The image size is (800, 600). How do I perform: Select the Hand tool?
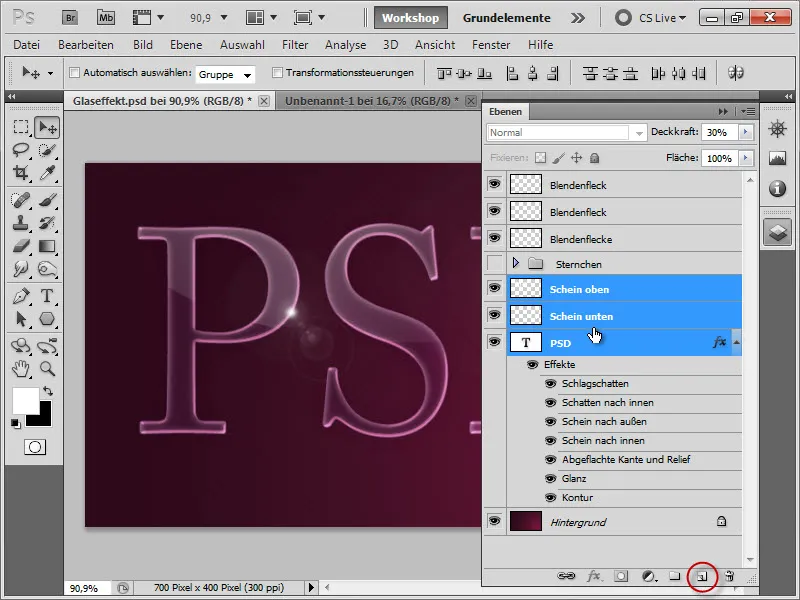[21, 368]
